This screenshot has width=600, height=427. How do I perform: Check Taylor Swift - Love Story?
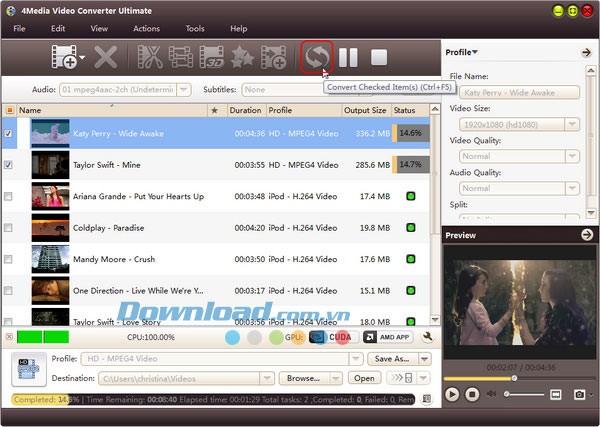[8, 321]
